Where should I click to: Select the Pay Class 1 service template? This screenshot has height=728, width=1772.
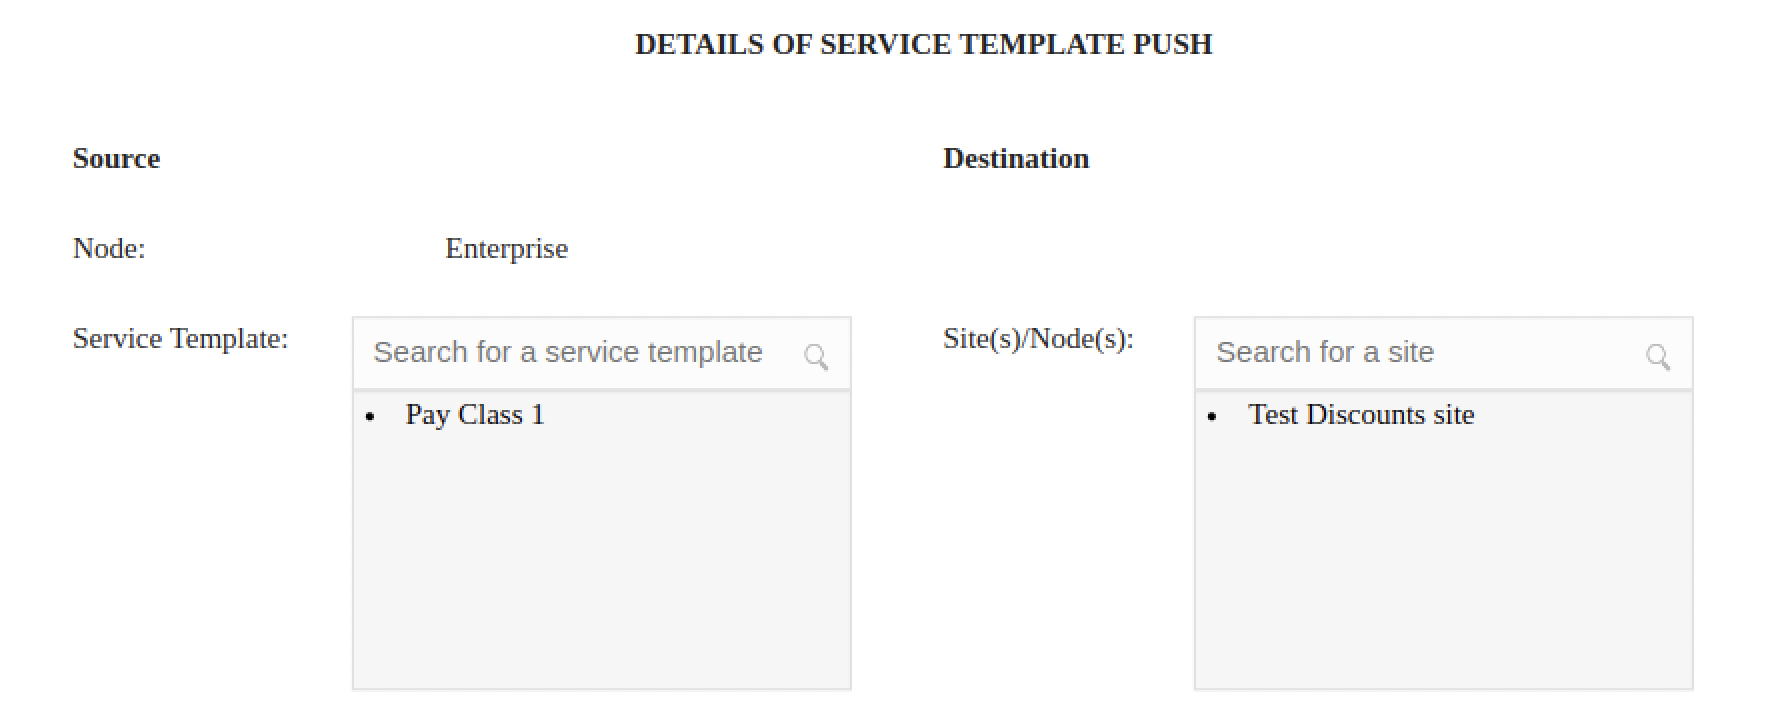tap(475, 415)
